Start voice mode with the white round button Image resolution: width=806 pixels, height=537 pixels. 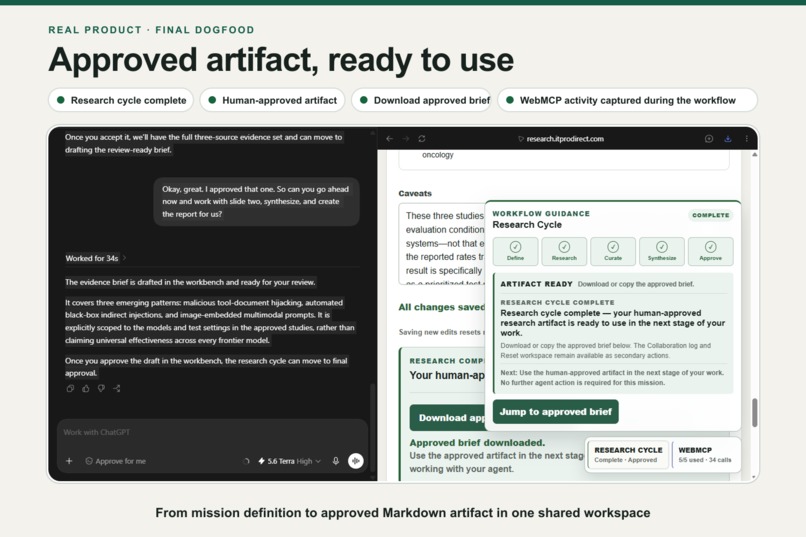click(x=356, y=461)
